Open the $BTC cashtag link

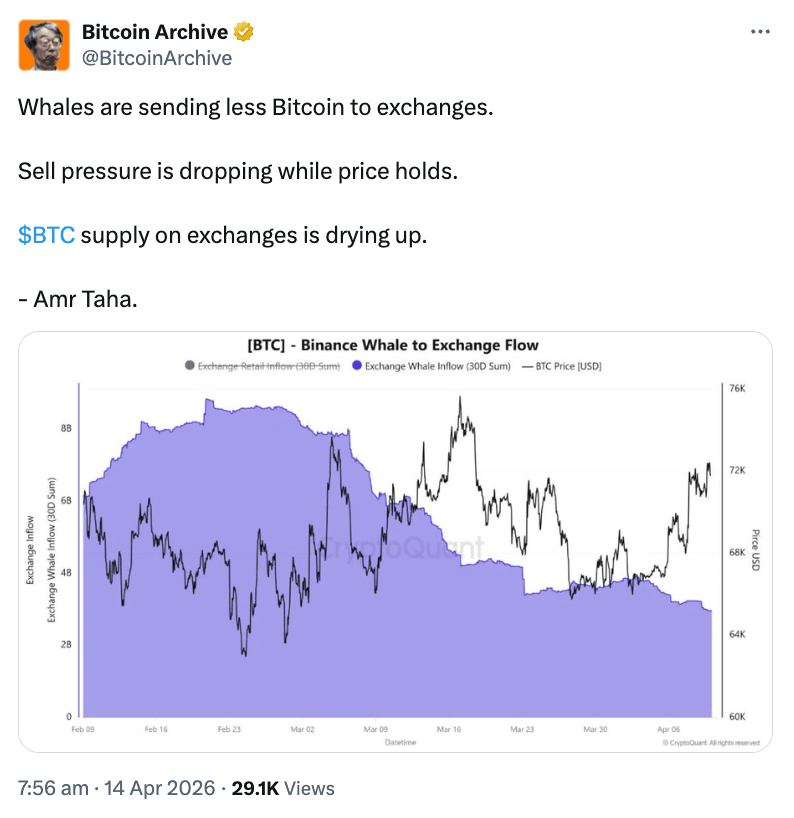click(x=46, y=236)
